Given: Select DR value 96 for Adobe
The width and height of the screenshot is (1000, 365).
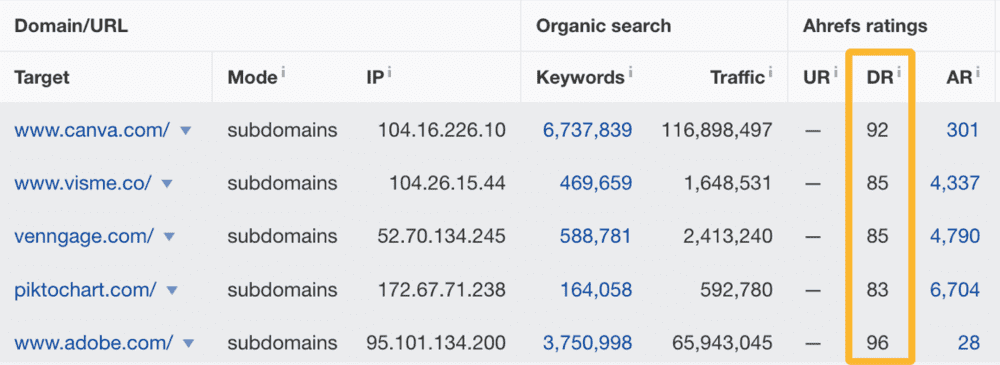Looking at the screenshot, I should click(x=877, y=343).
